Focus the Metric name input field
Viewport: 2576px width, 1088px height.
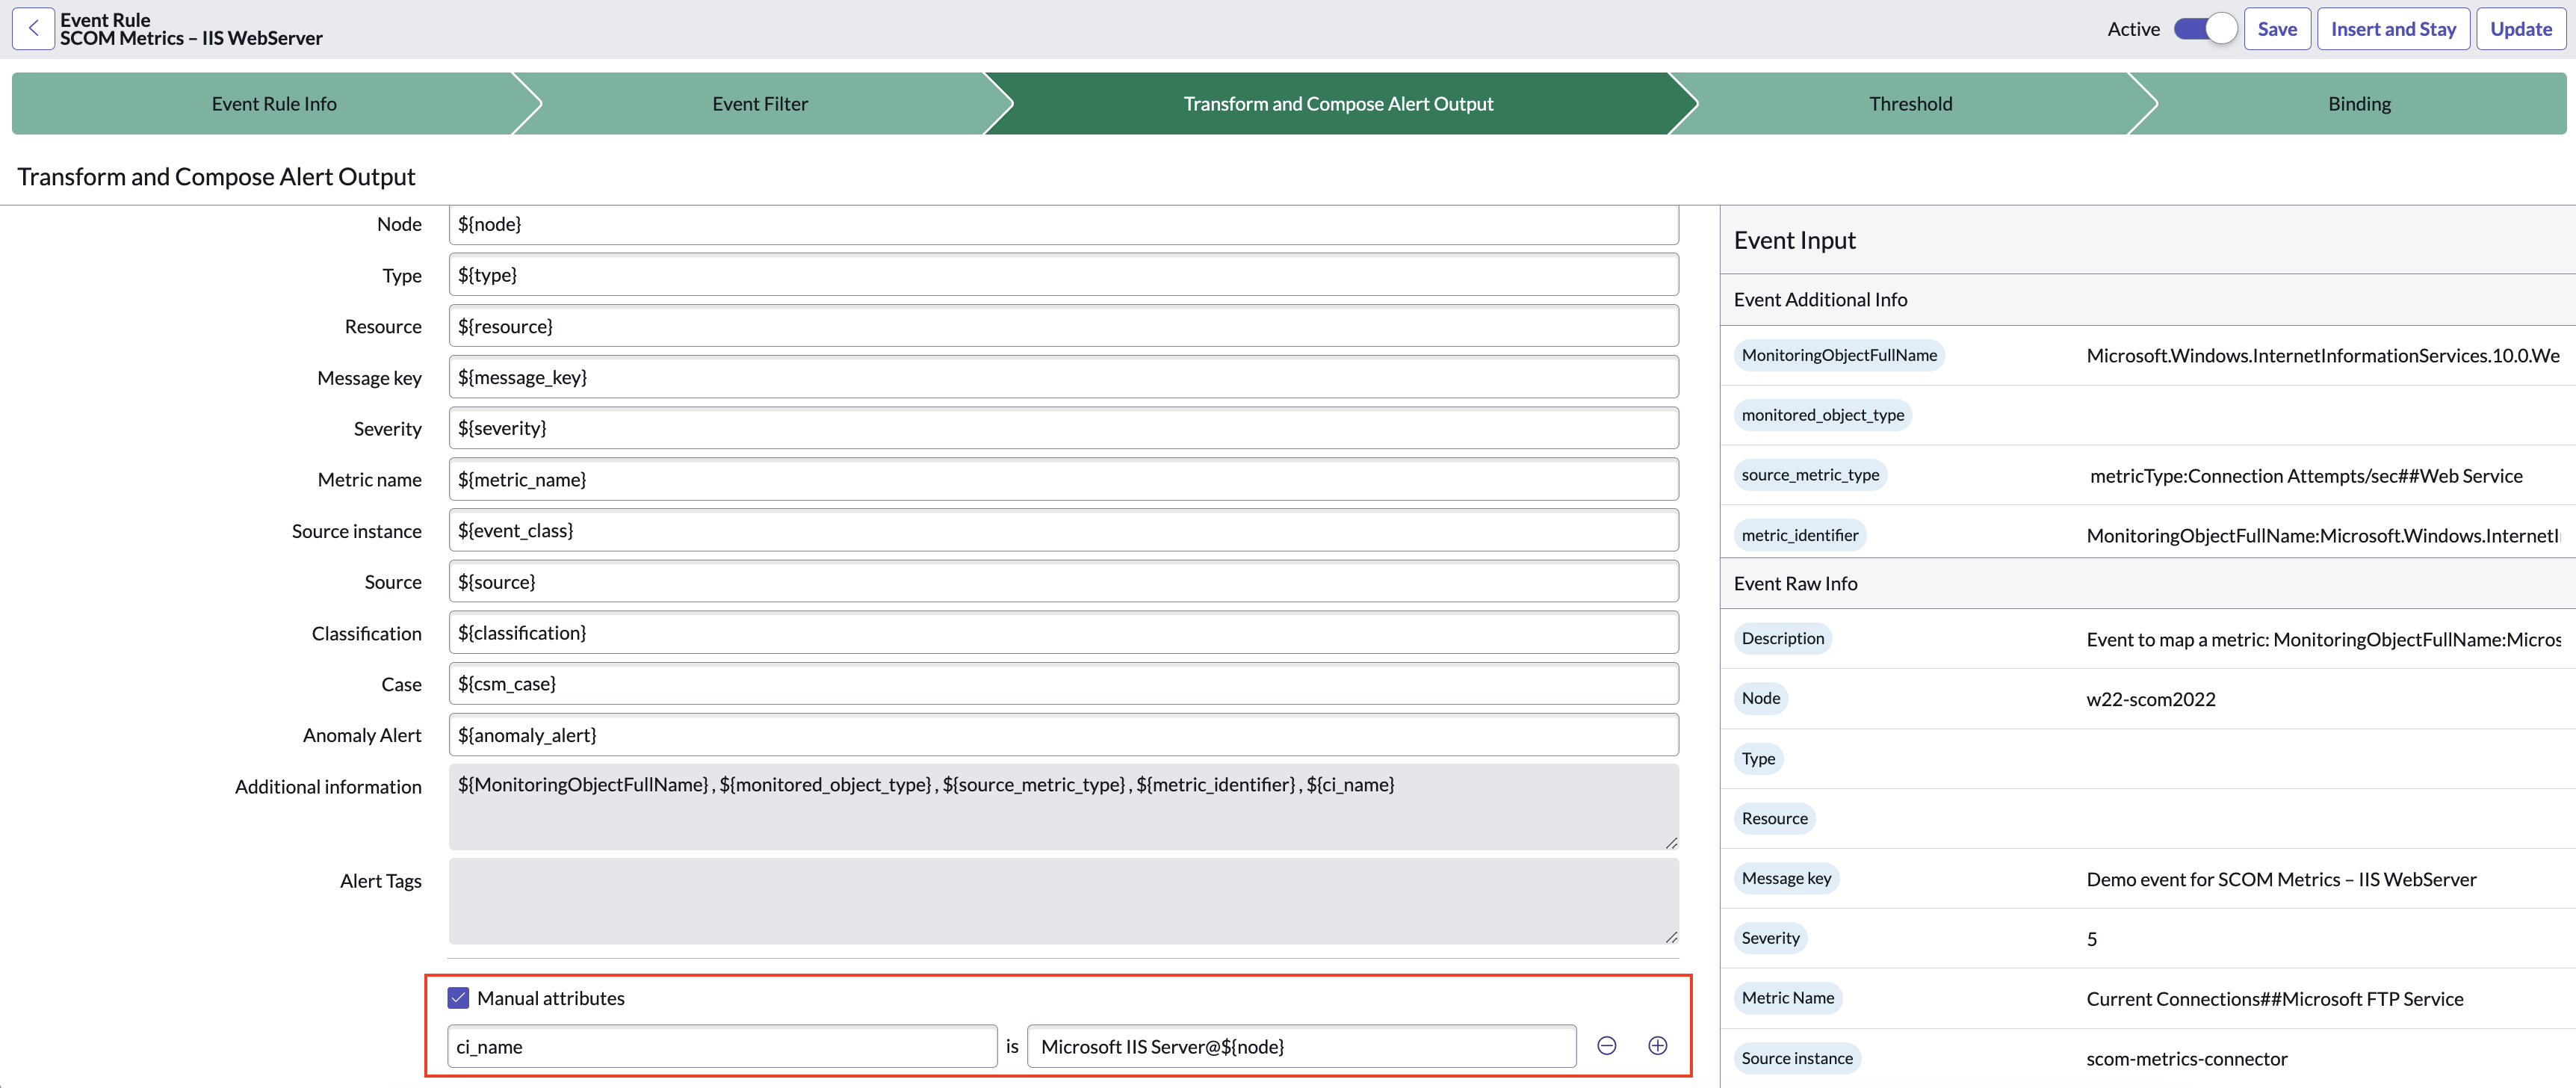1063,479
